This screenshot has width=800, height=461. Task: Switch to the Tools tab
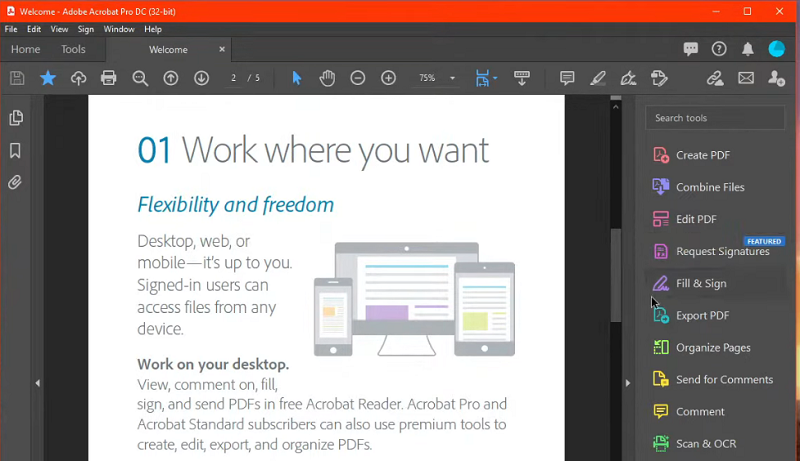pyautogui.click(x=73, y=49)
